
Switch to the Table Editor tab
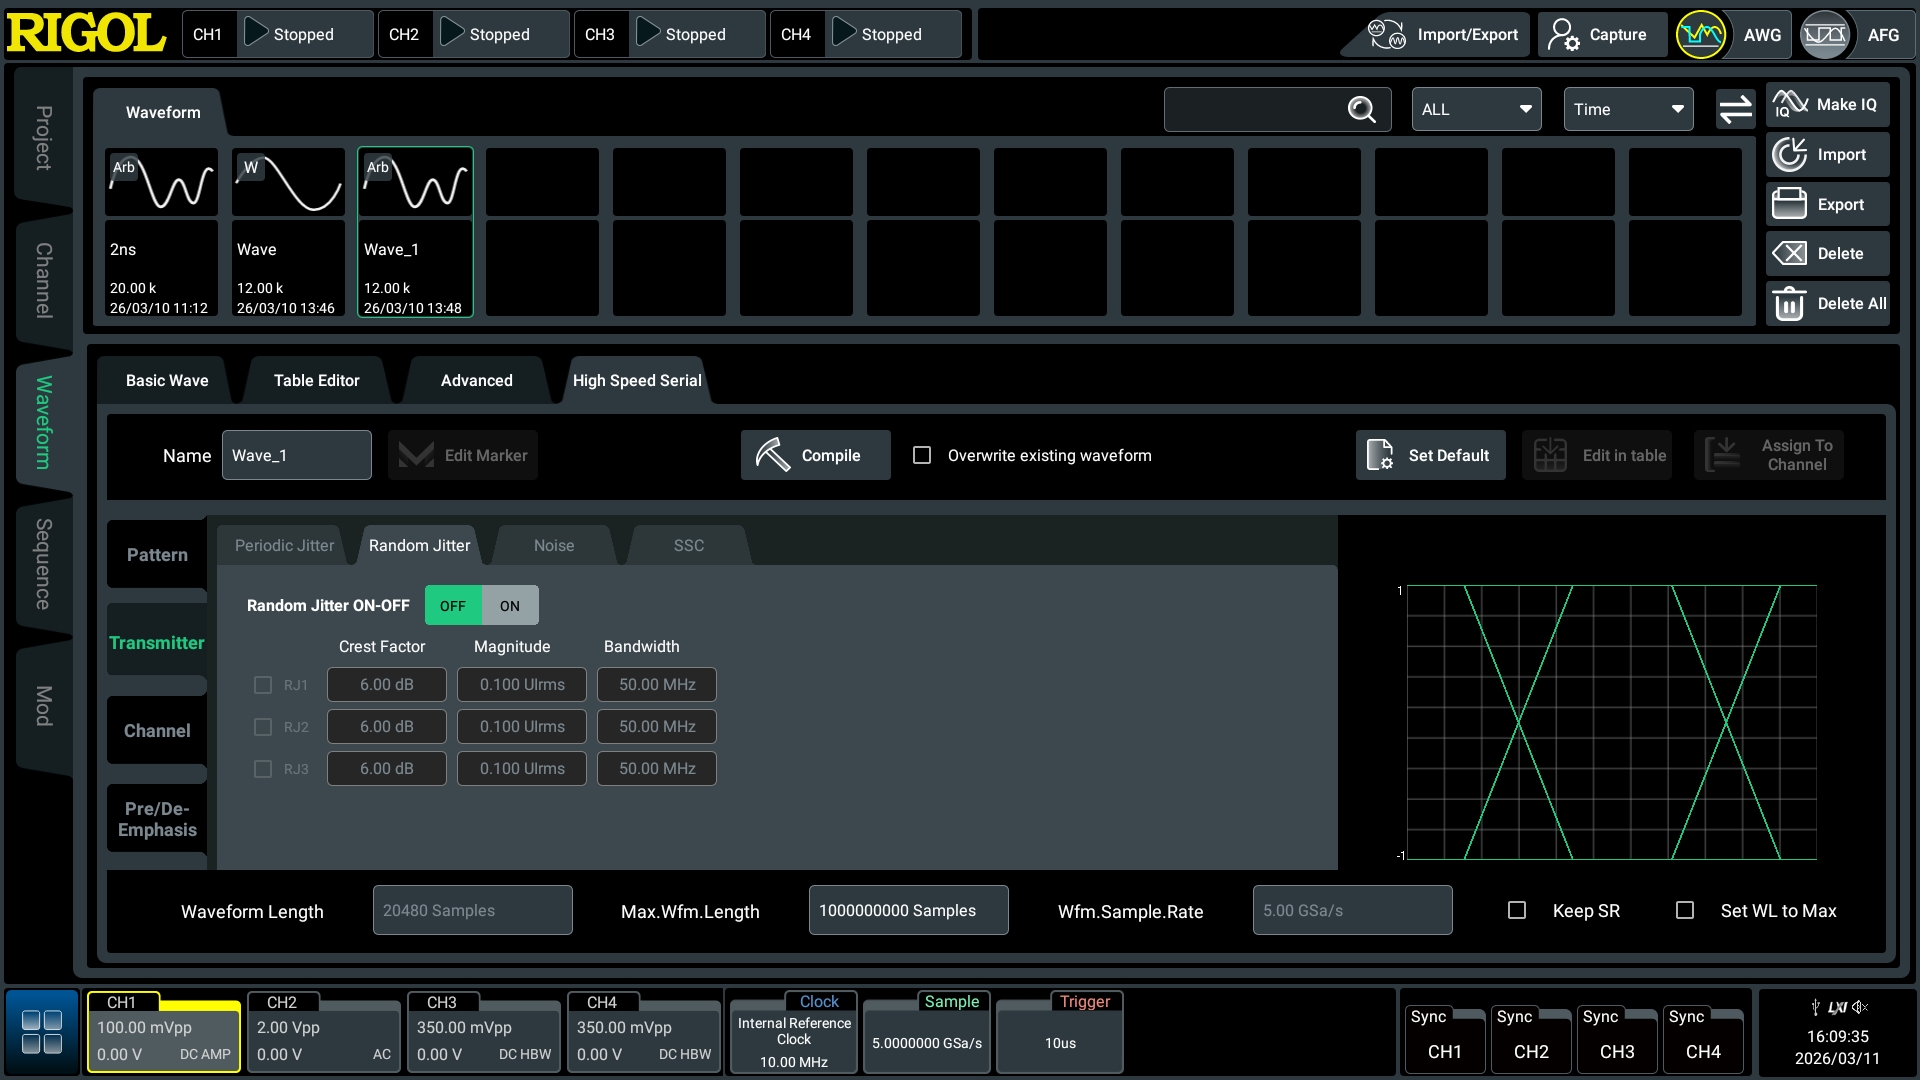pos(316,381)
